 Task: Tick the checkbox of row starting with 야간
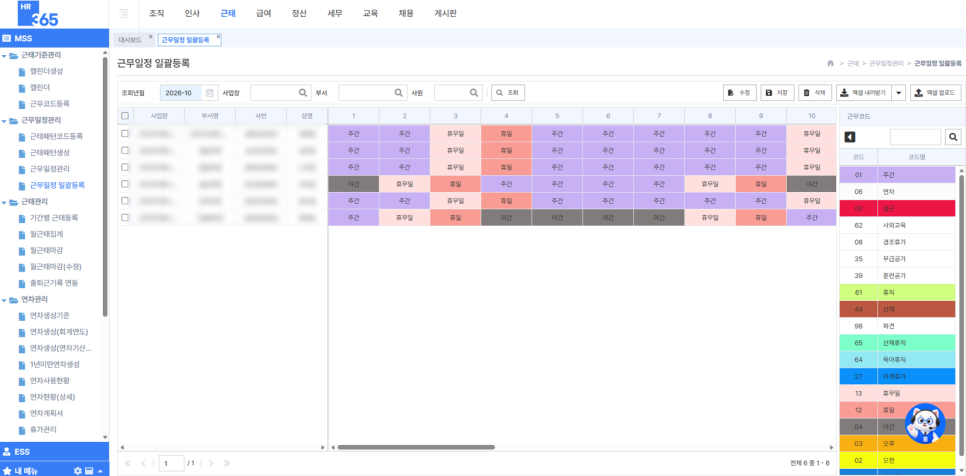tap(125, 184)
